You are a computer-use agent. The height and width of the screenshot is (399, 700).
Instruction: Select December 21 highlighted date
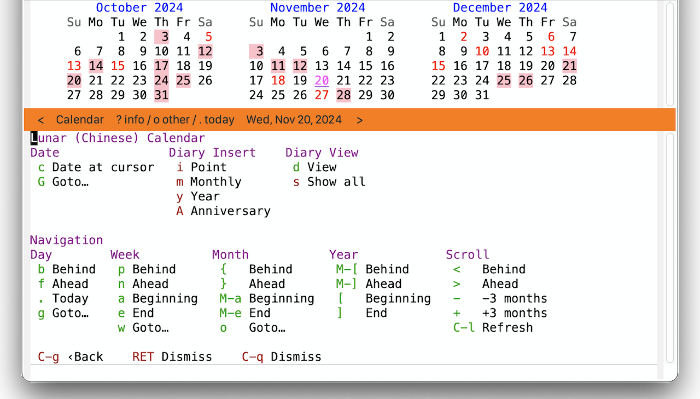pos(570,66)
